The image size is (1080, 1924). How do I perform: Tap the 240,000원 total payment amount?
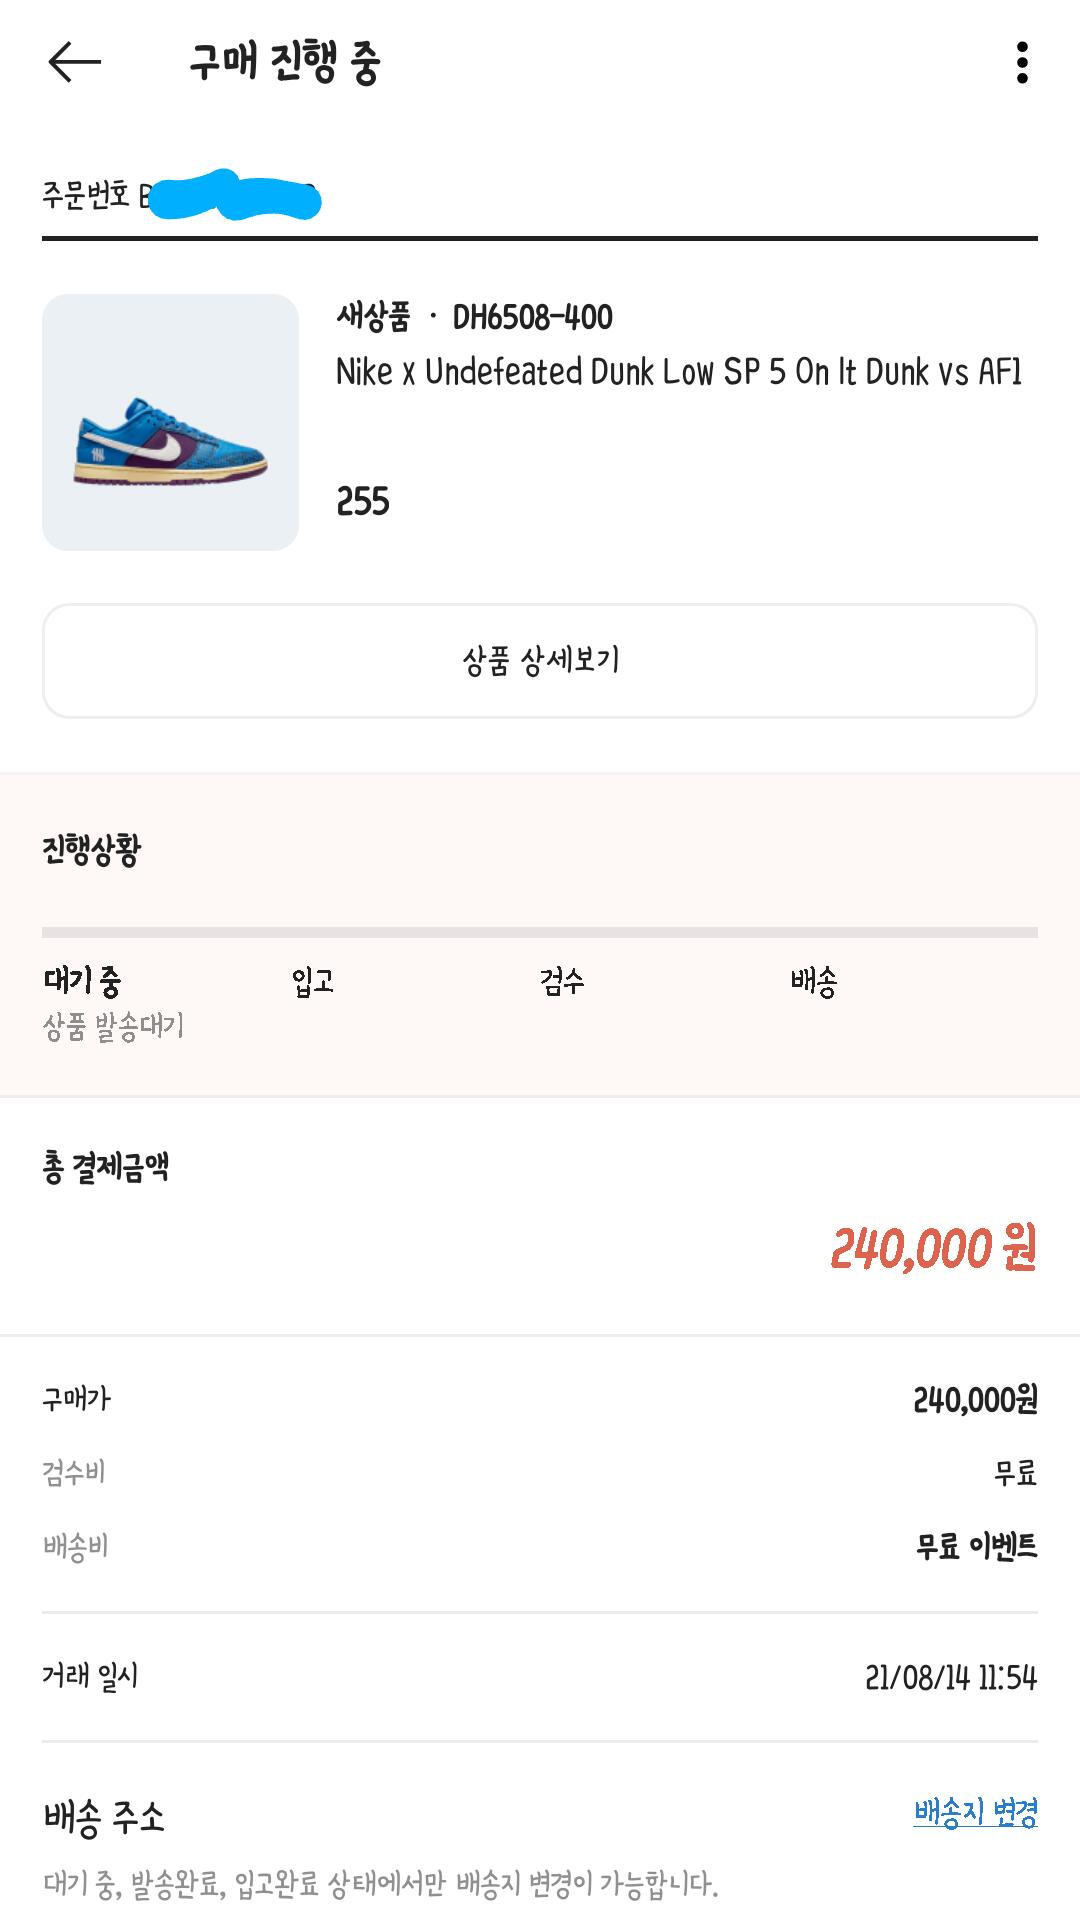click(933, 1248)
